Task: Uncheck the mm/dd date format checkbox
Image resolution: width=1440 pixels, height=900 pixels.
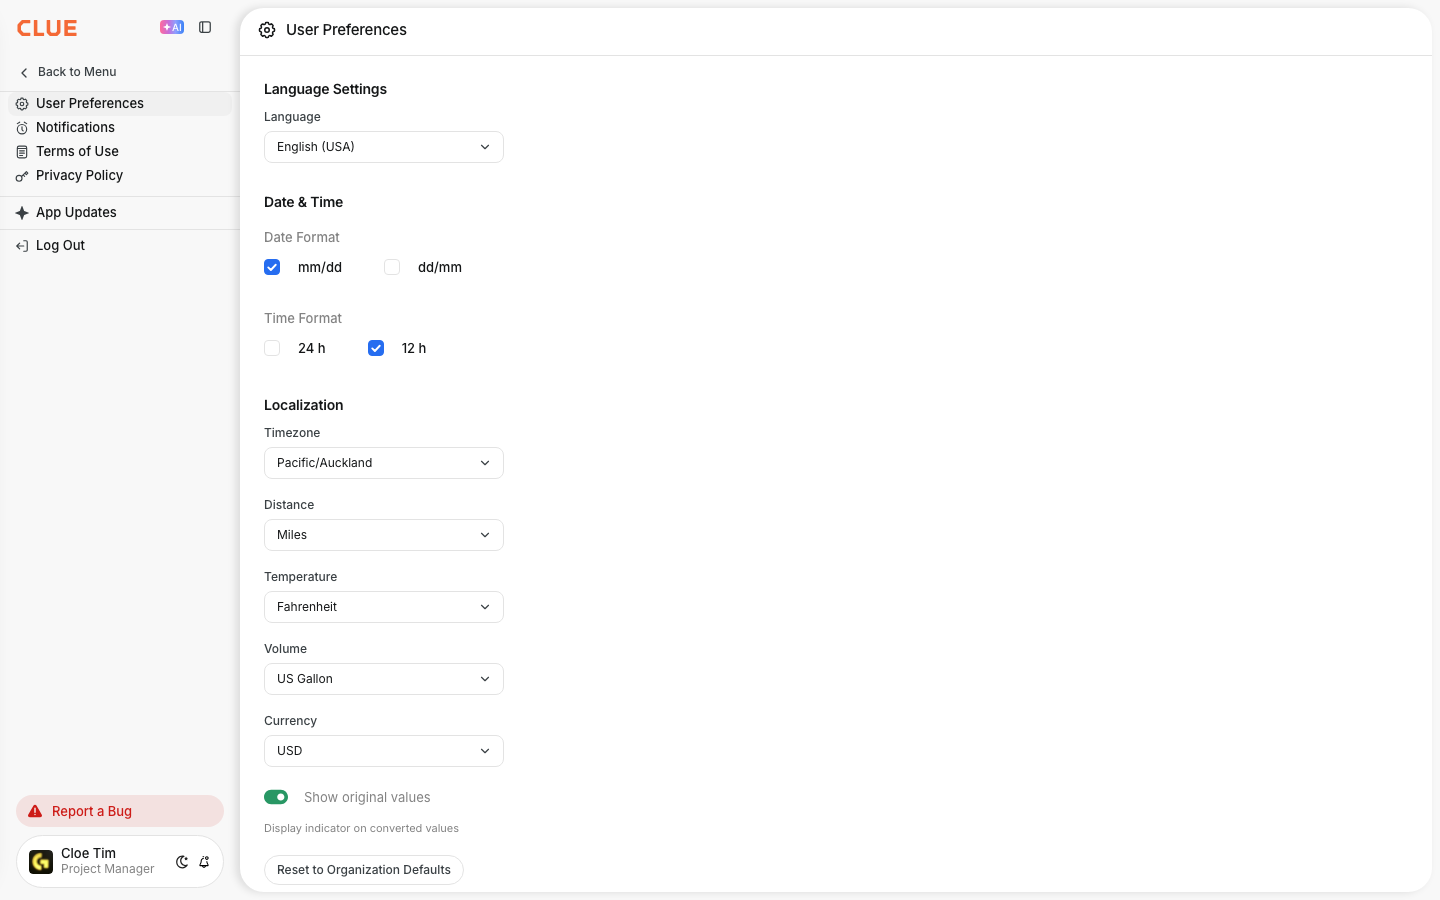Action: tap(272, 267)
